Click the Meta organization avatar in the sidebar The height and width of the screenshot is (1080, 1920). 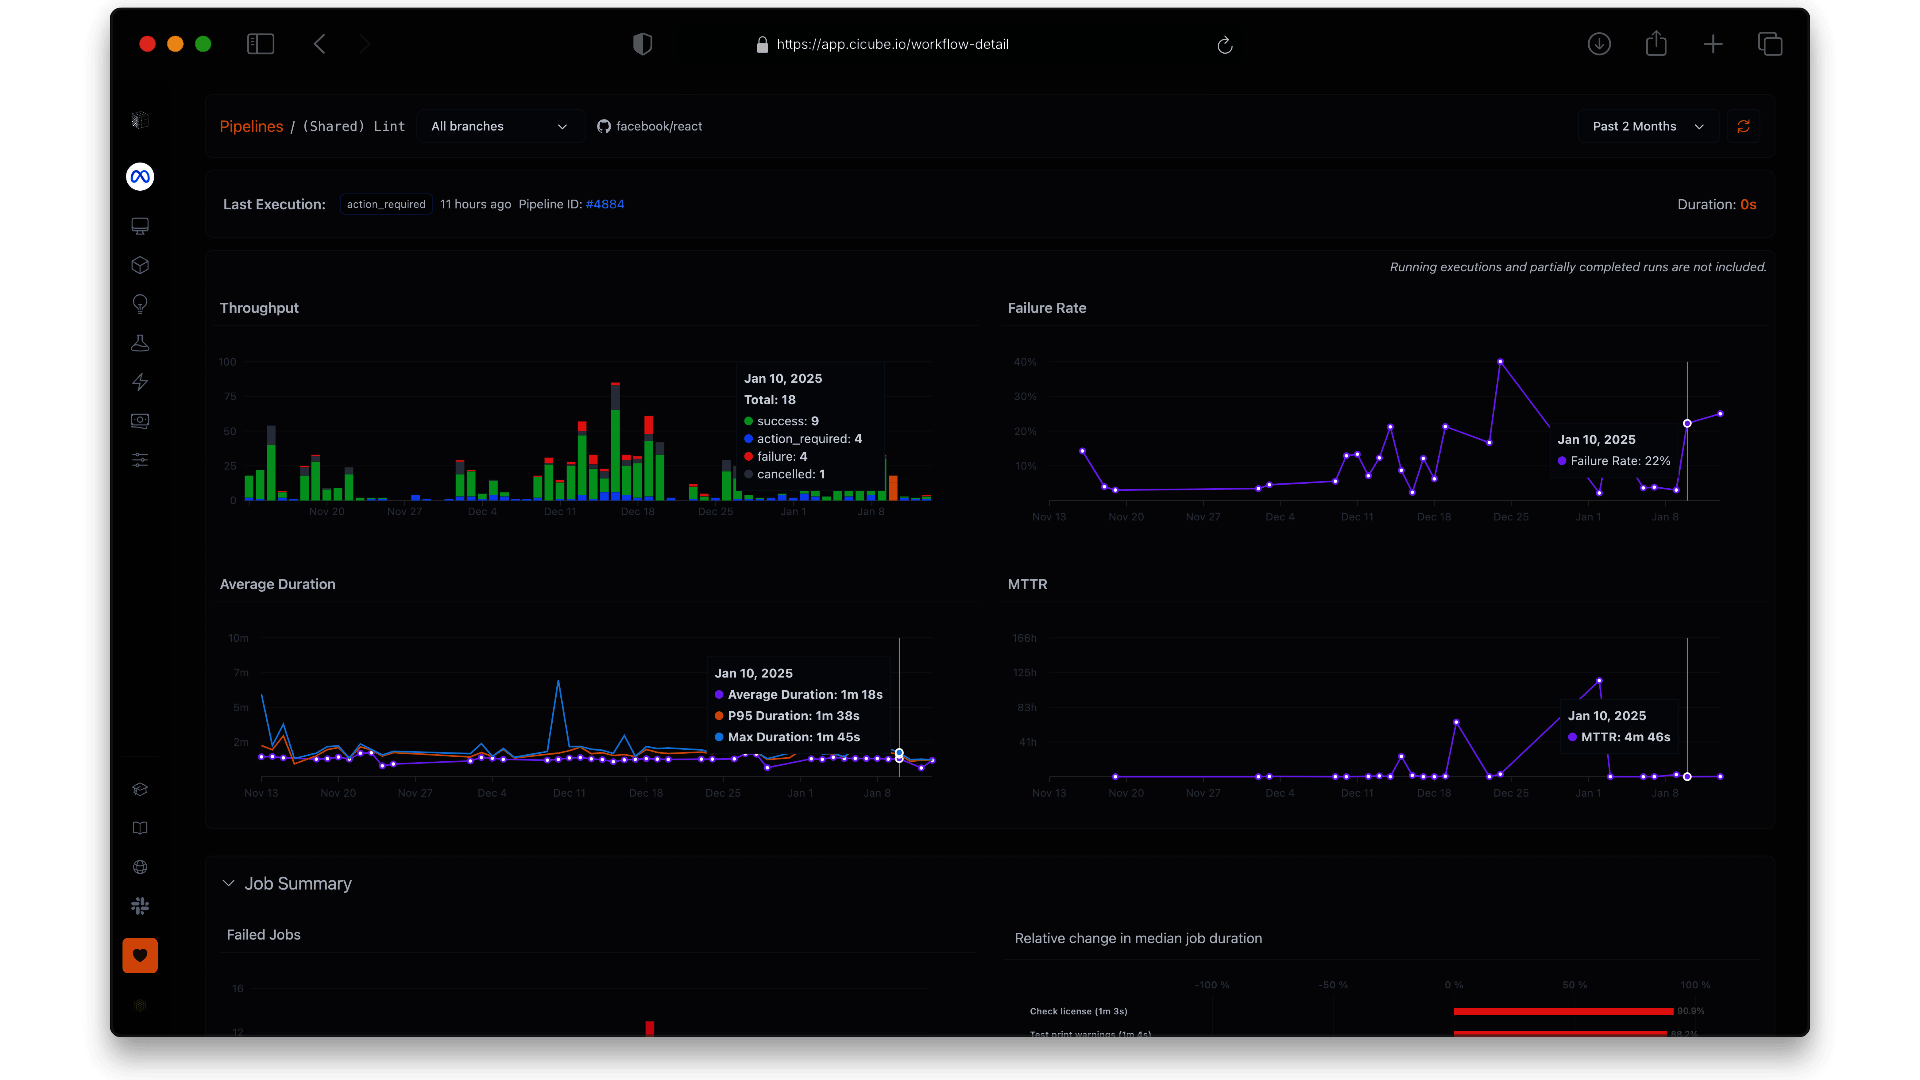(140, 177)
